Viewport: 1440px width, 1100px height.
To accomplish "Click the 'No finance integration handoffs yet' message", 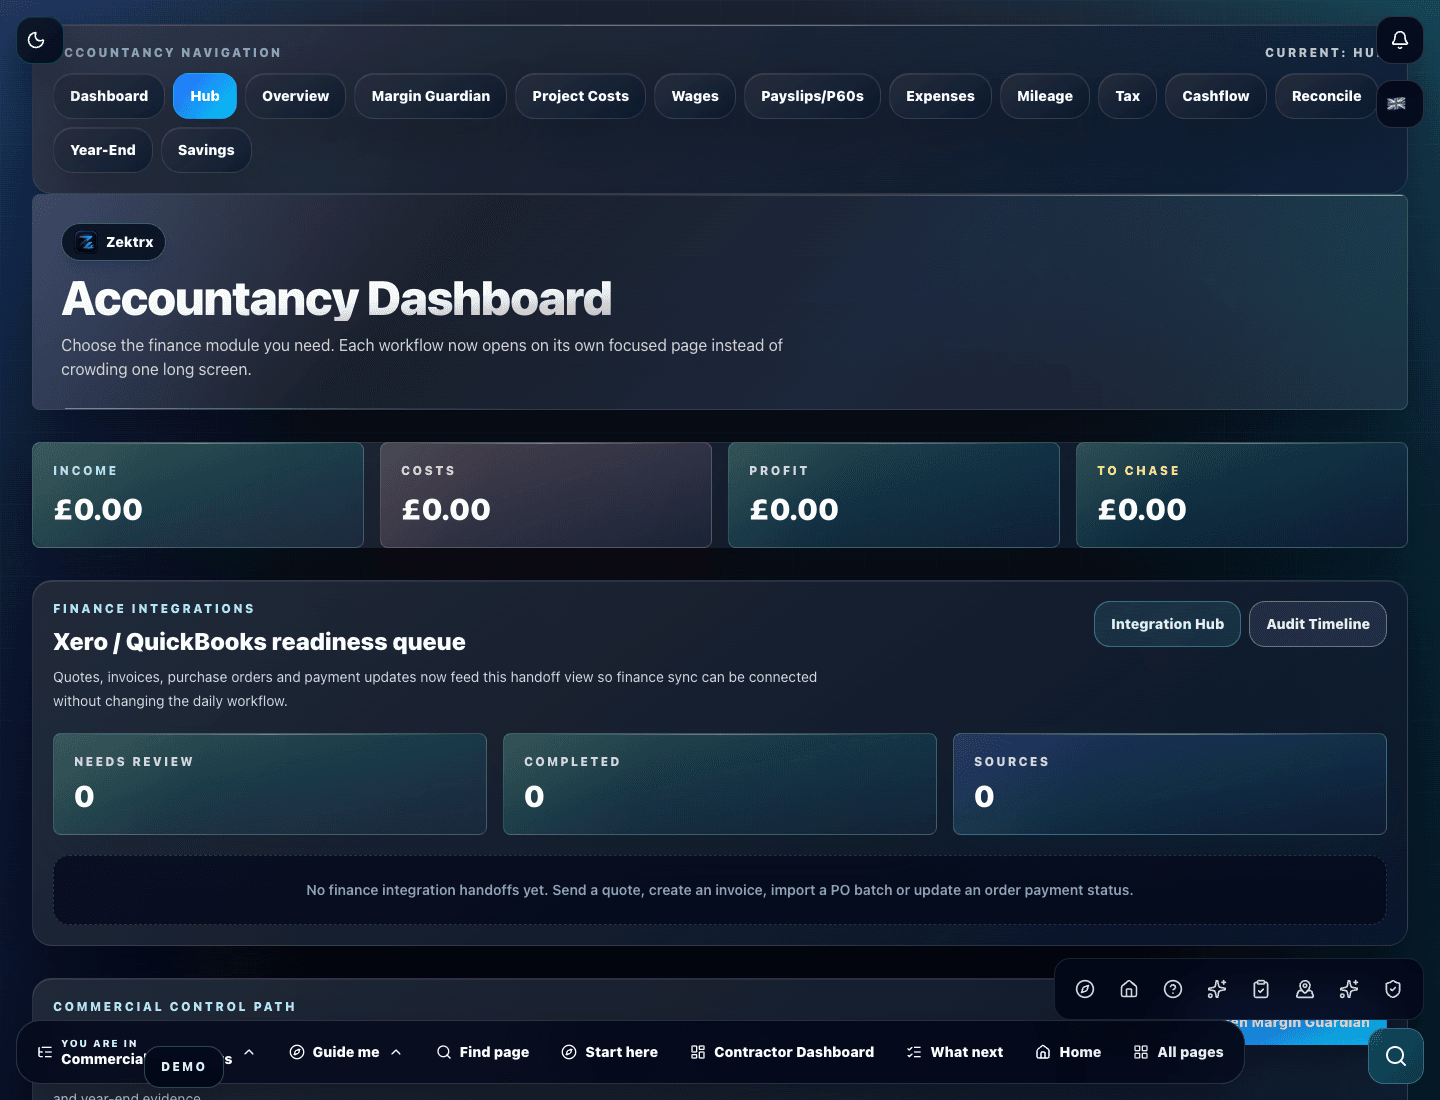I will click(x=720, y=890).
